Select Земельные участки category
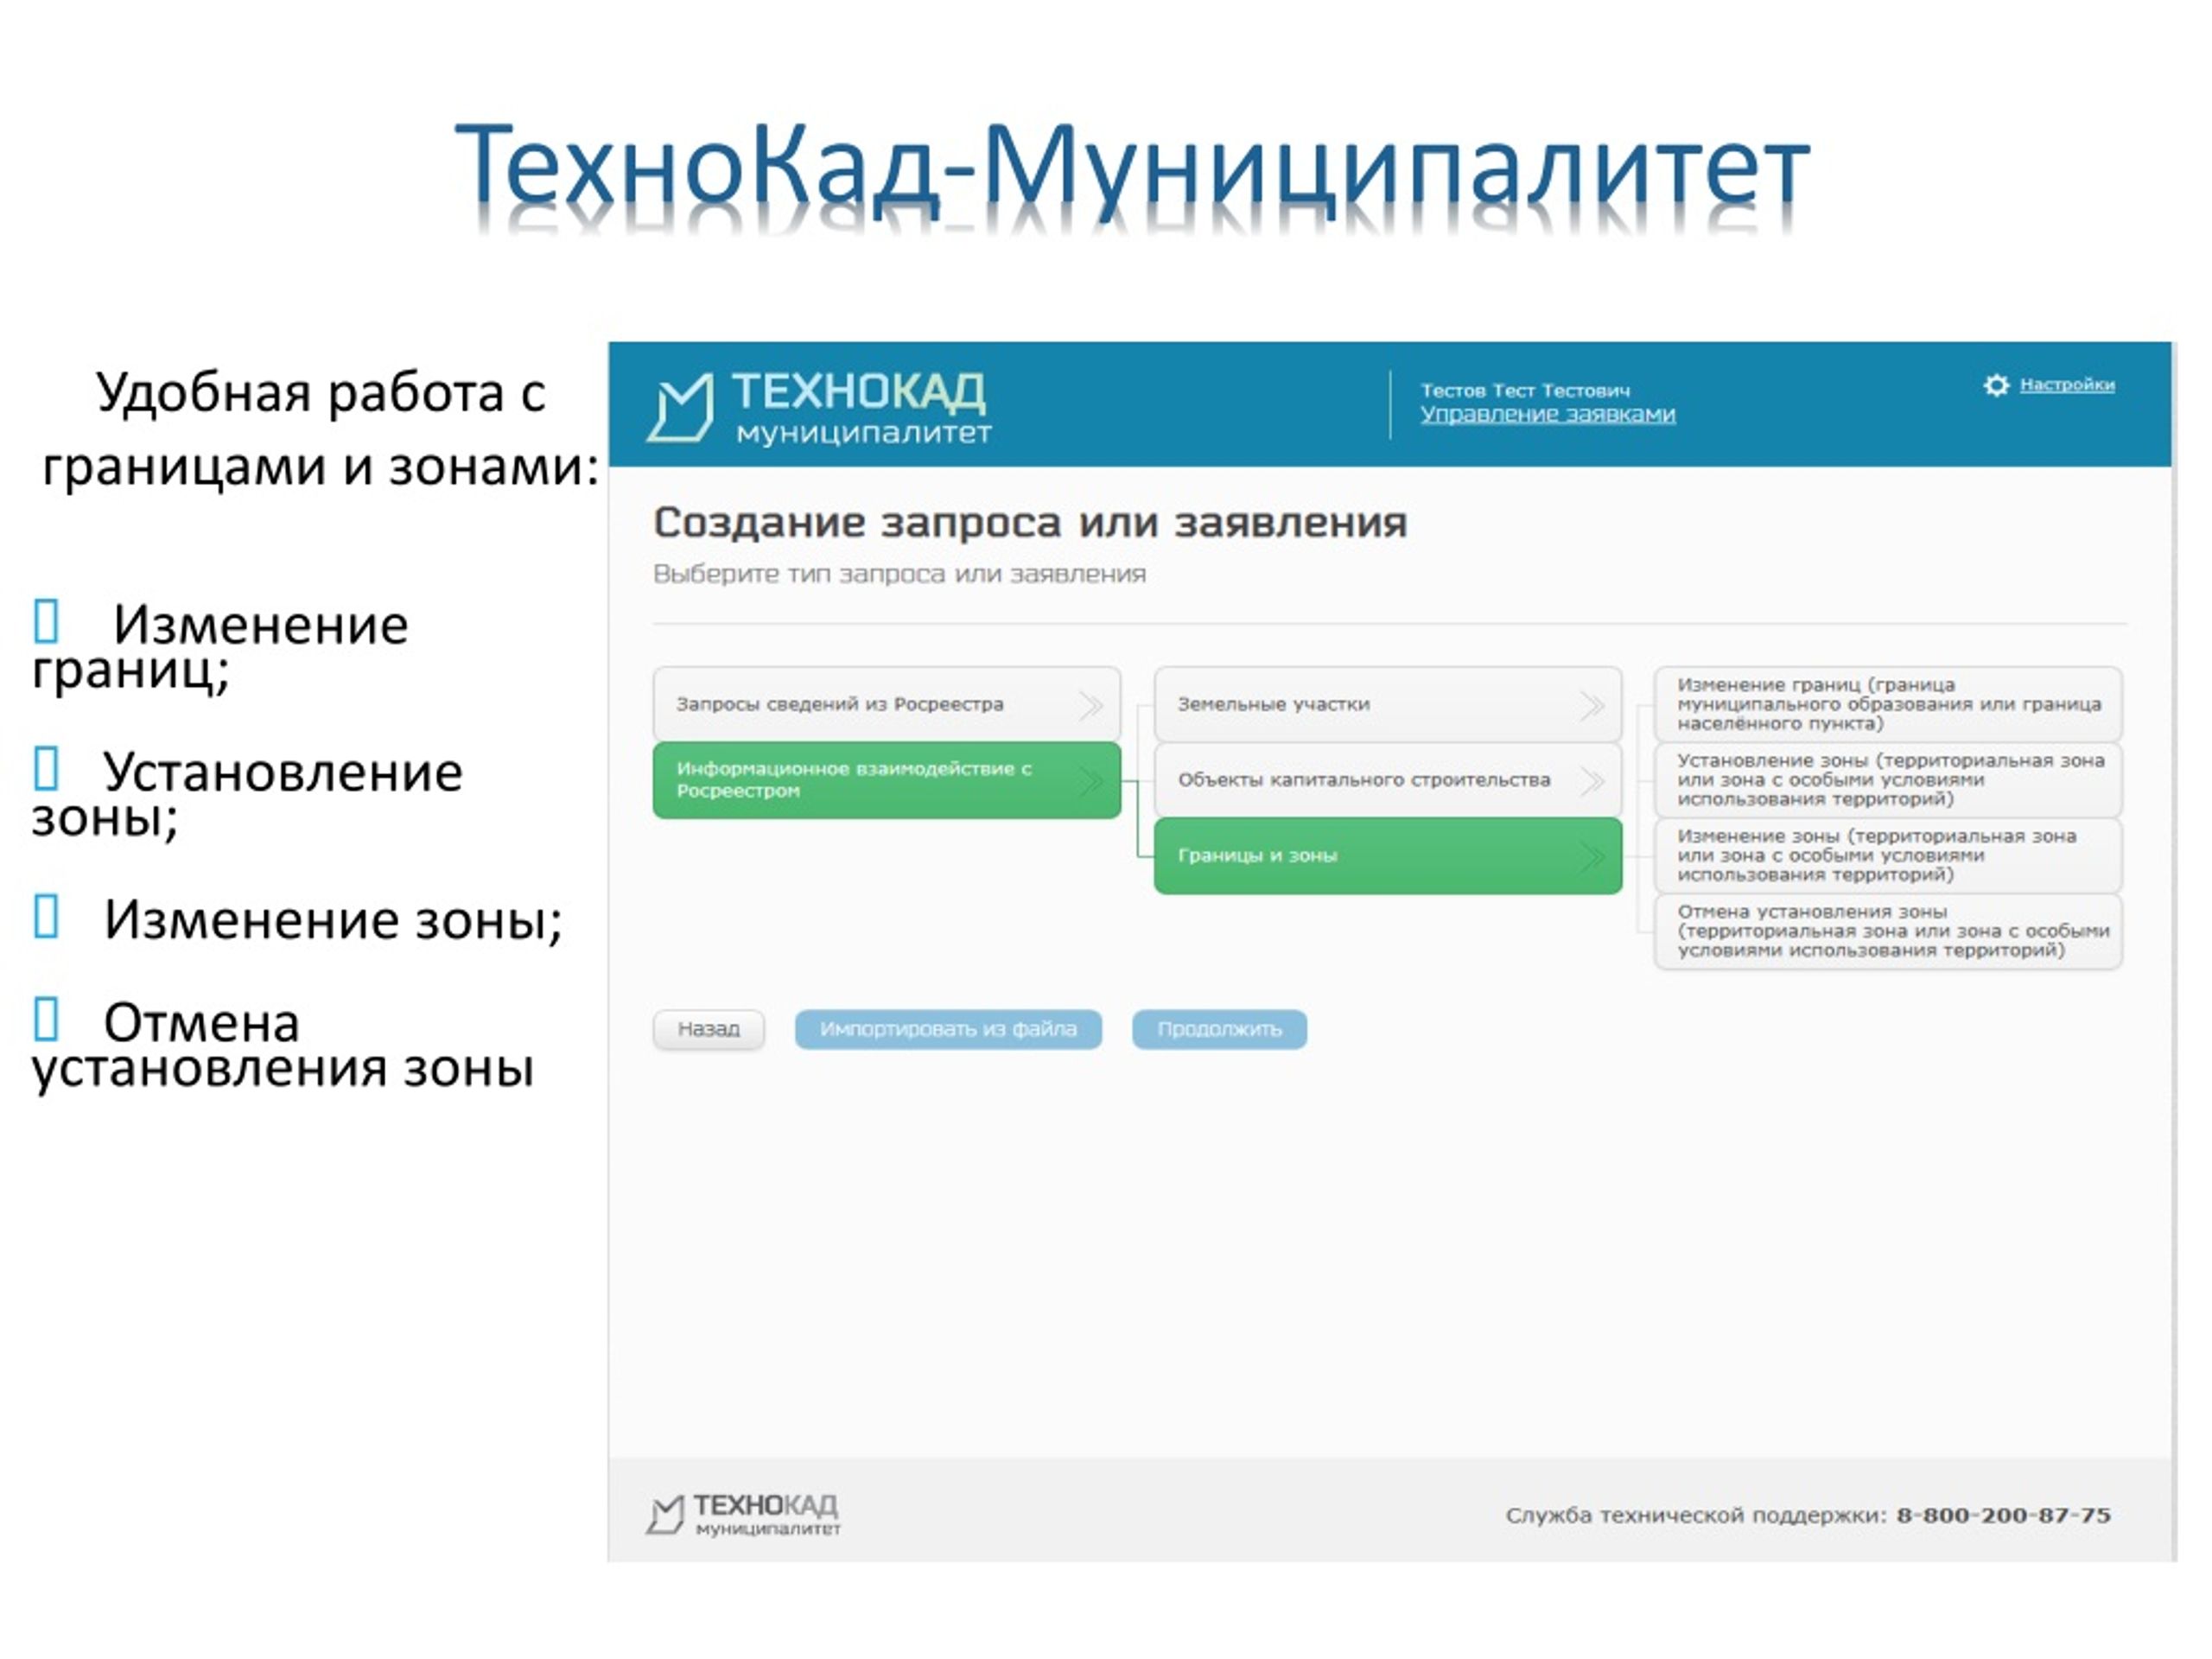This screenshot has height=1659, width=2212. point(1387,704)
